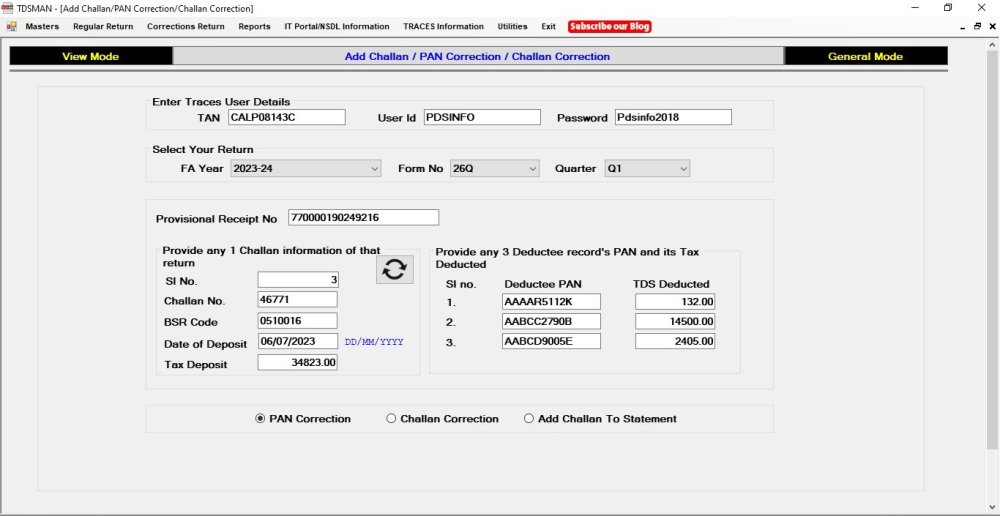The width and height of the screenshot is (1000, 516).
Task: Click Deductee PAN field AABCC2790B
Action: (x=551, y=321)
